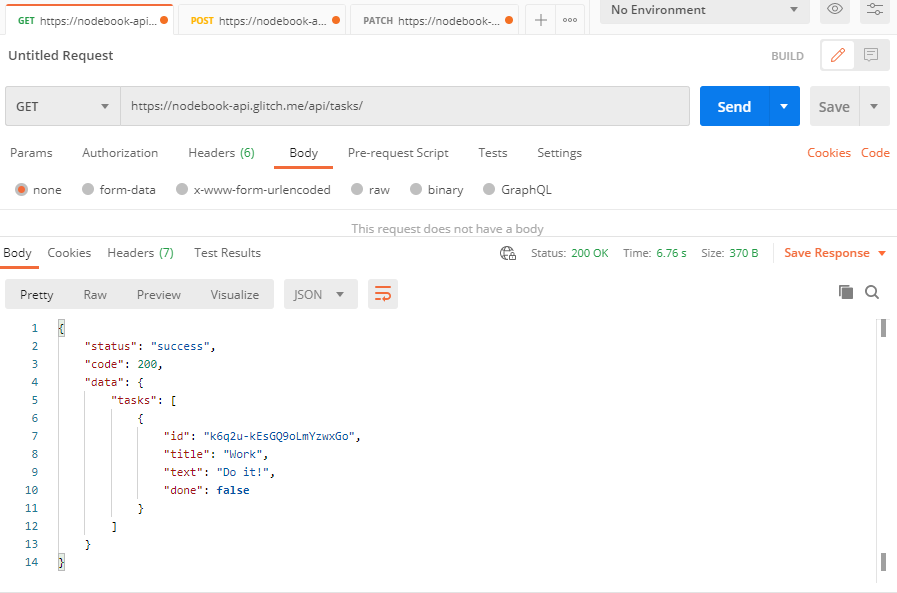Switch to the Pre-request Script tab
Screen dimensions: 897x593
click(x=398, y=153)
